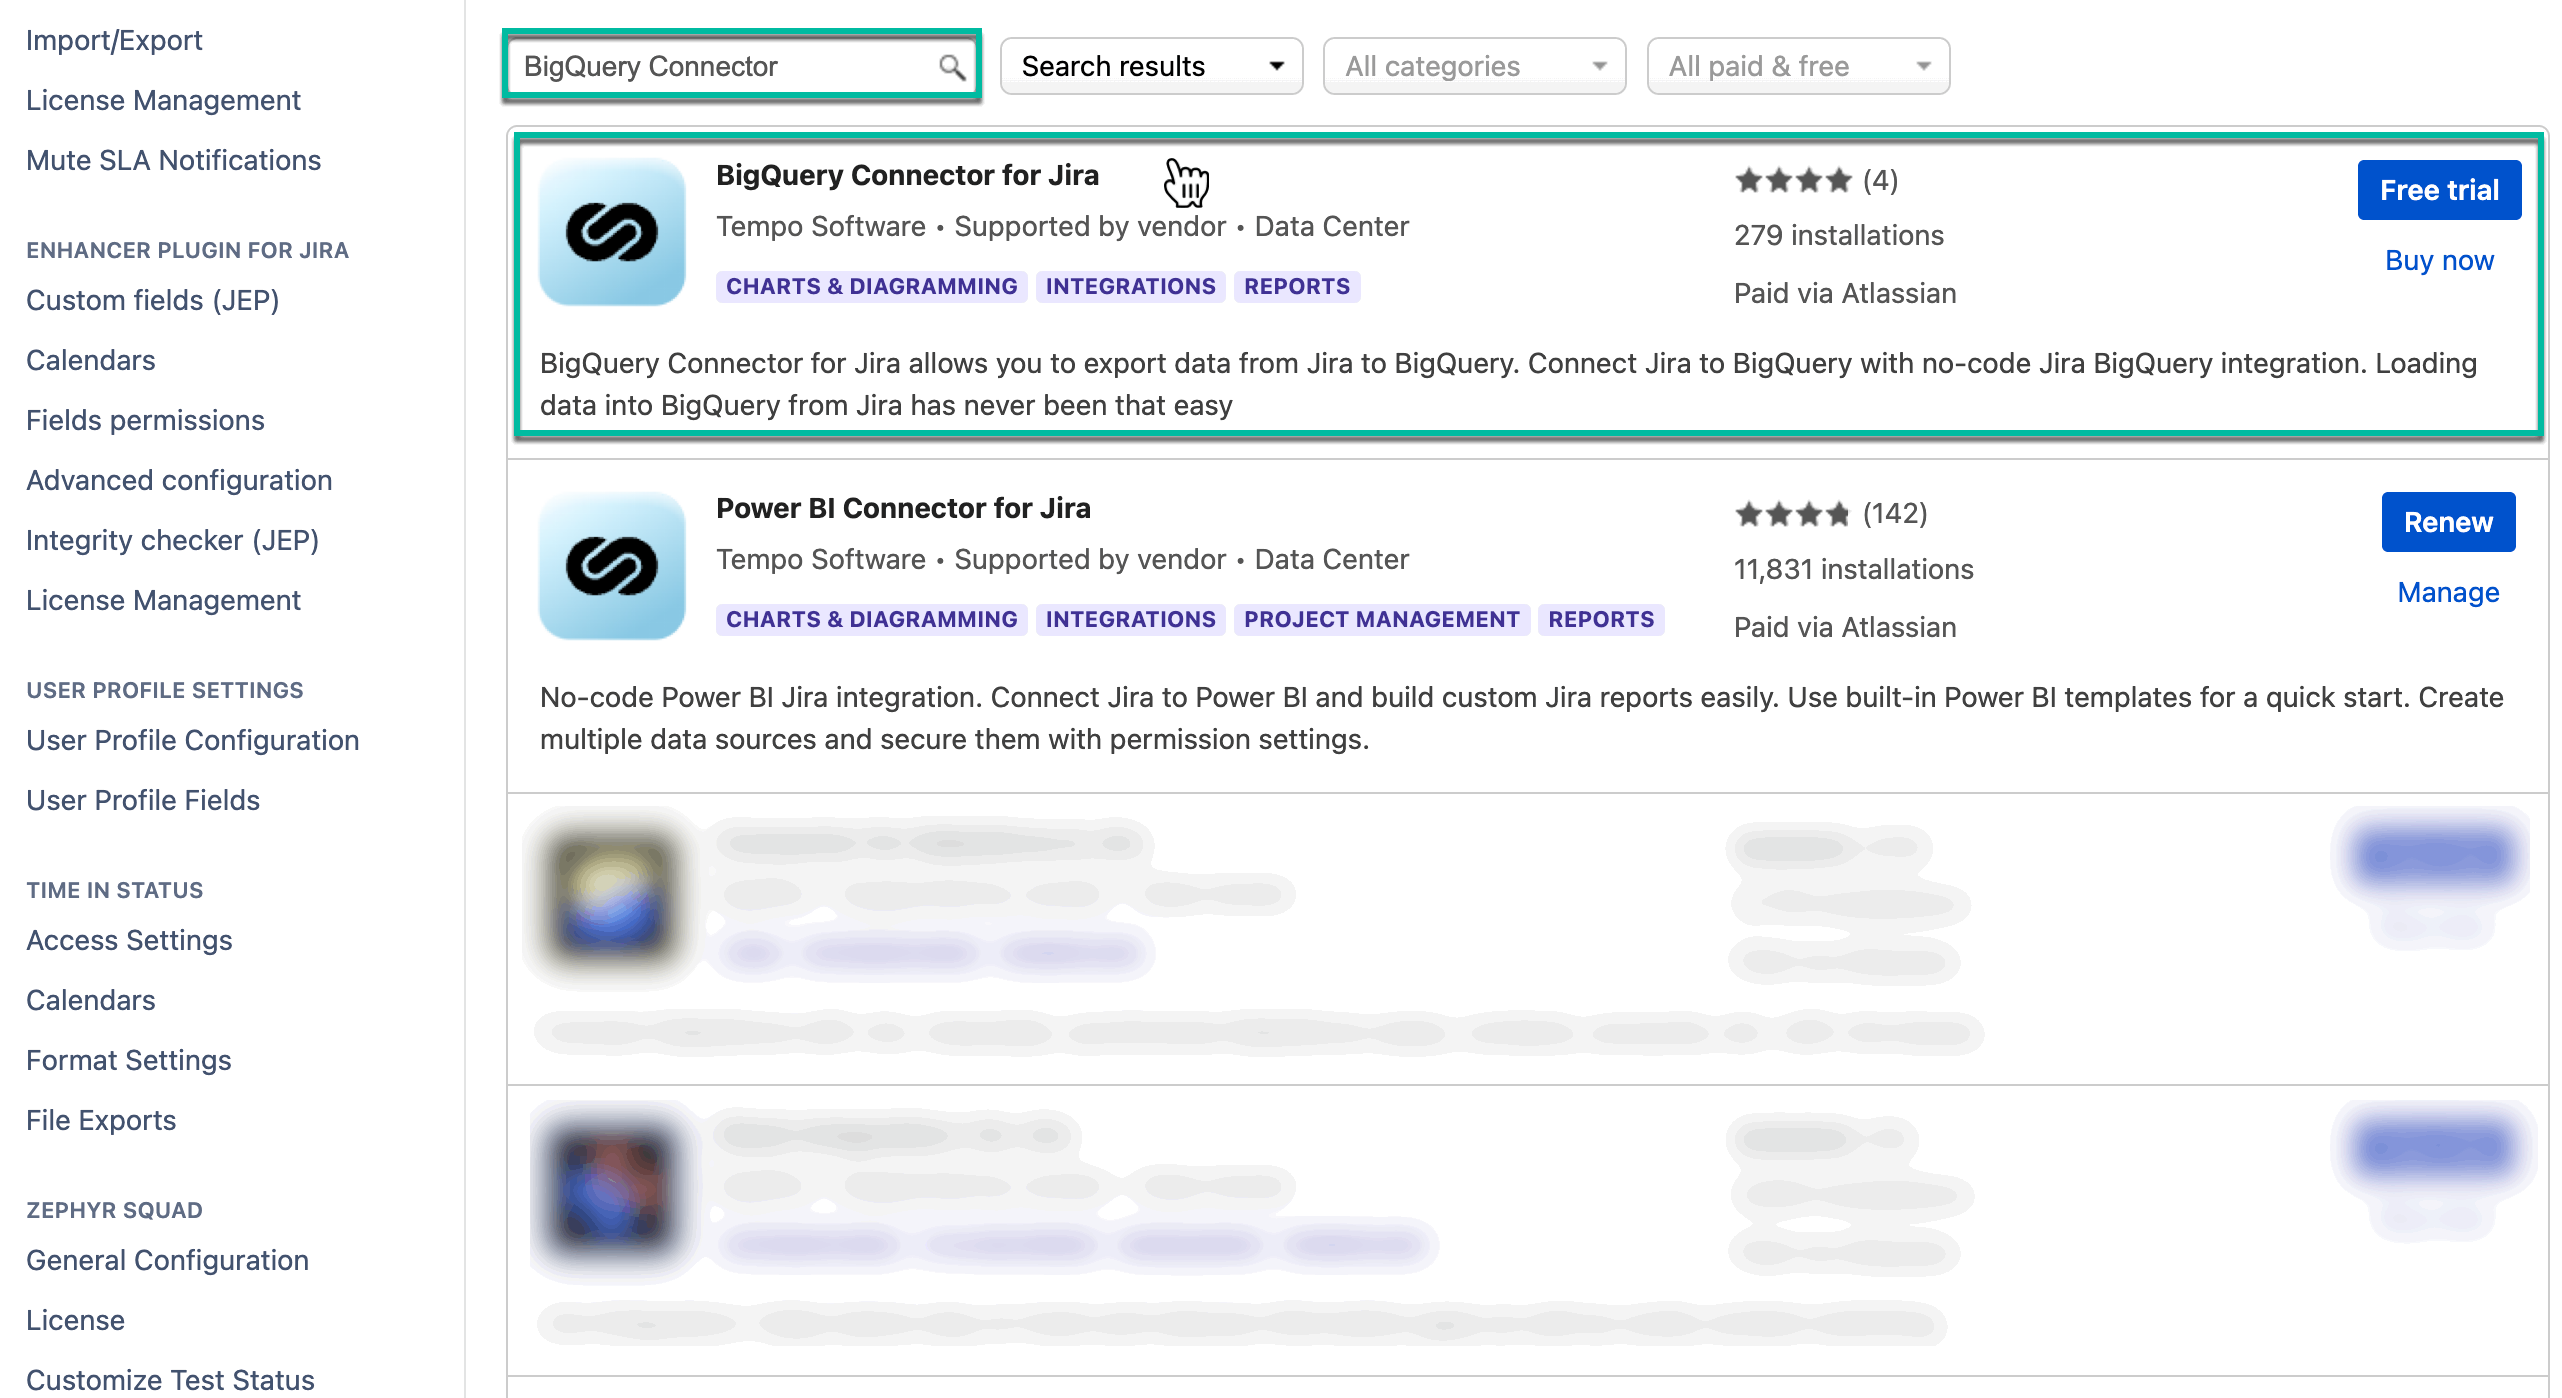Open Advanced configuration
The height and width of the screenshot is (1398, 2562).
click(x=179, y=480)
